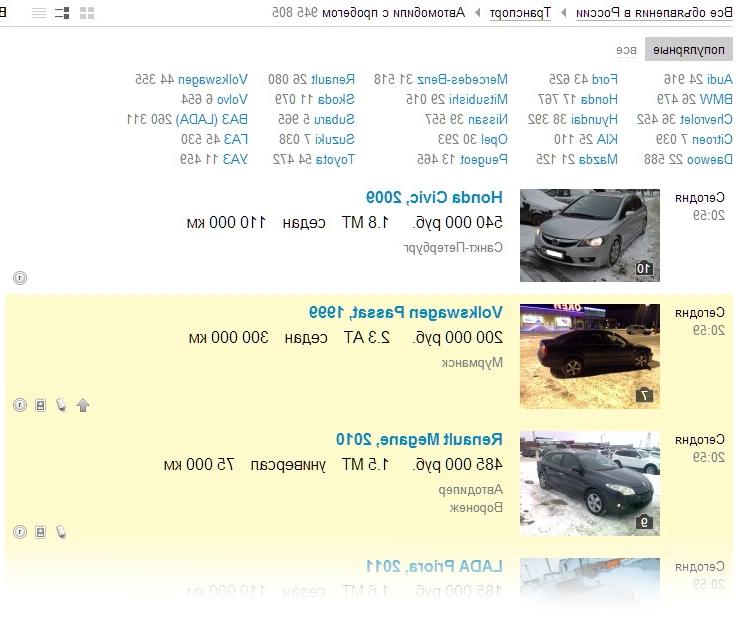Filter by УАЗ brand link

tap(235, 160)
